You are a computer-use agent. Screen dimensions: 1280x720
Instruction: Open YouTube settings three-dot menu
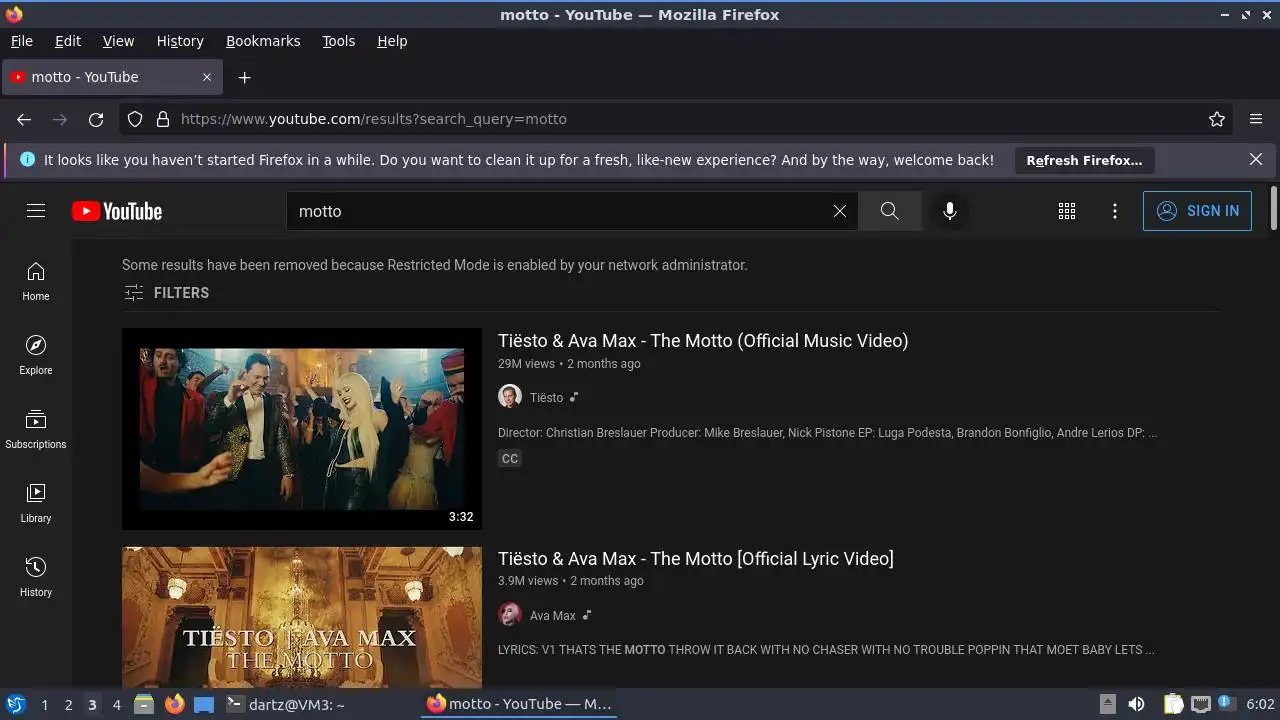(1115, 211)
